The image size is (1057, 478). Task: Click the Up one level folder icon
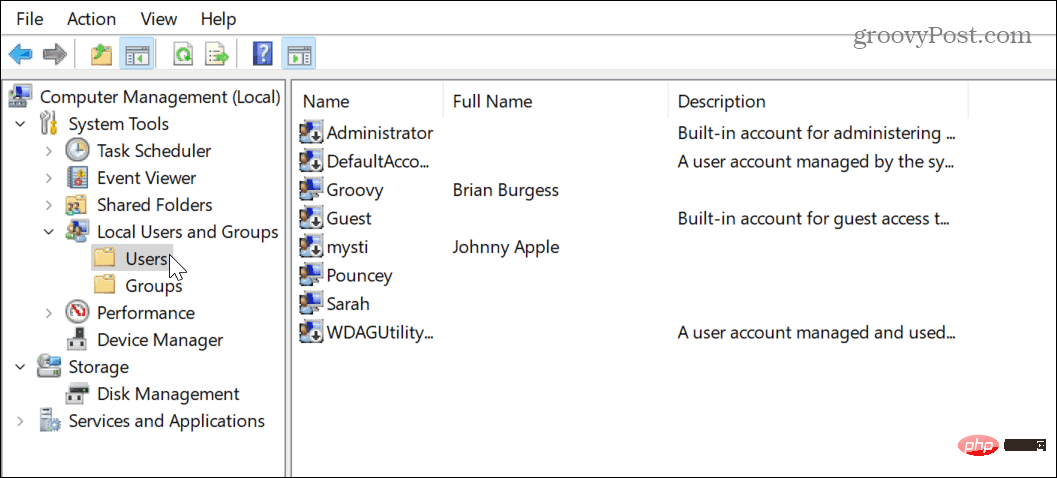(x=101, y=54)
